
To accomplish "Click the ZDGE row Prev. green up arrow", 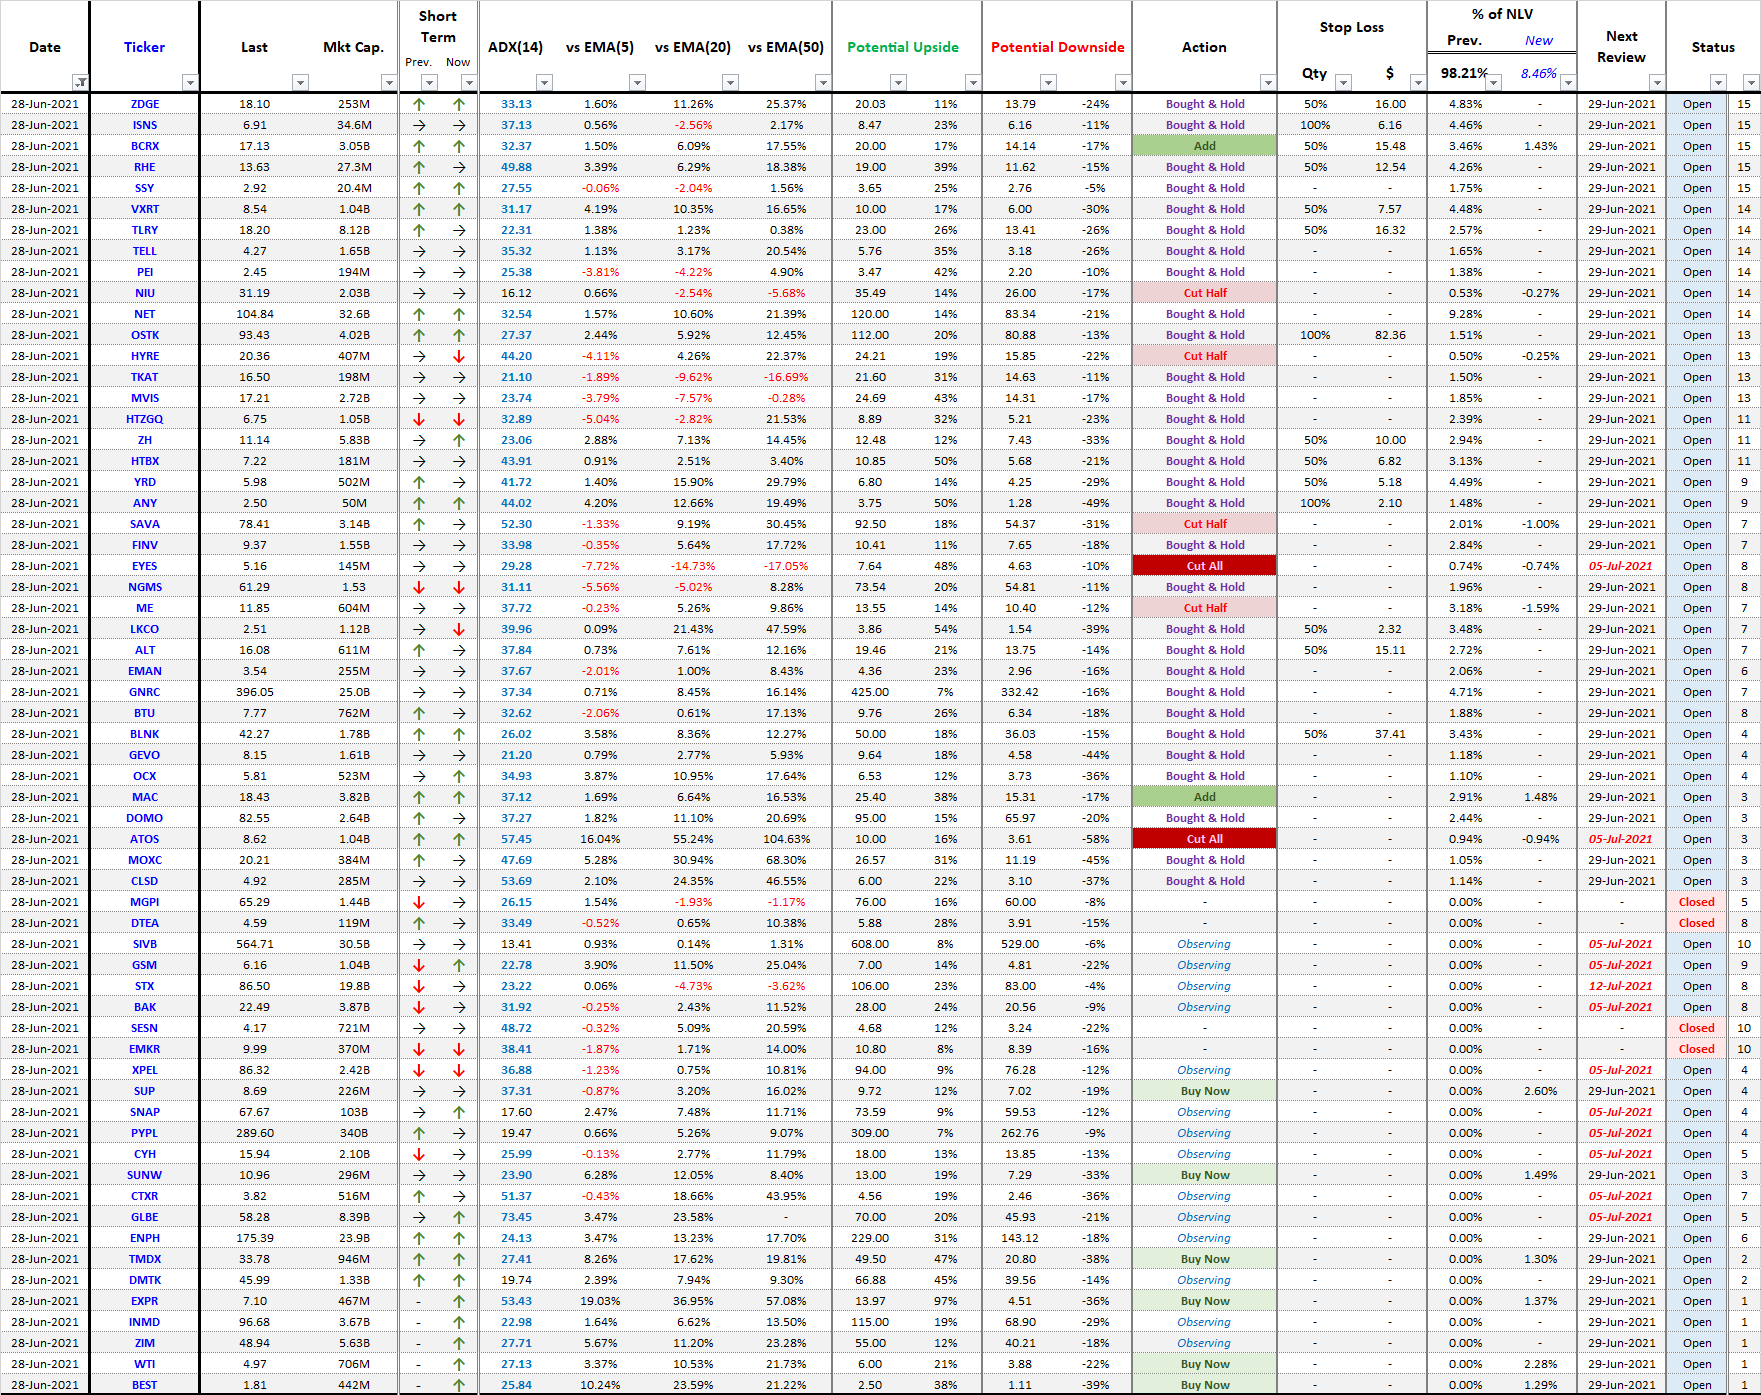I will click(419, 104).
